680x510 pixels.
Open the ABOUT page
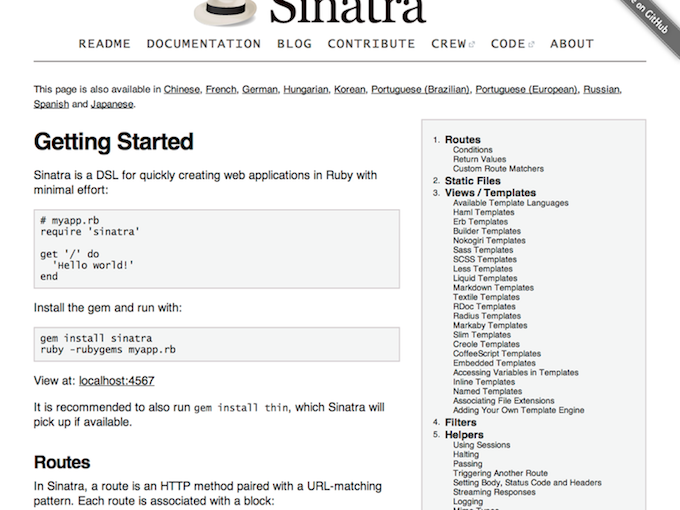tap(572, 44)
